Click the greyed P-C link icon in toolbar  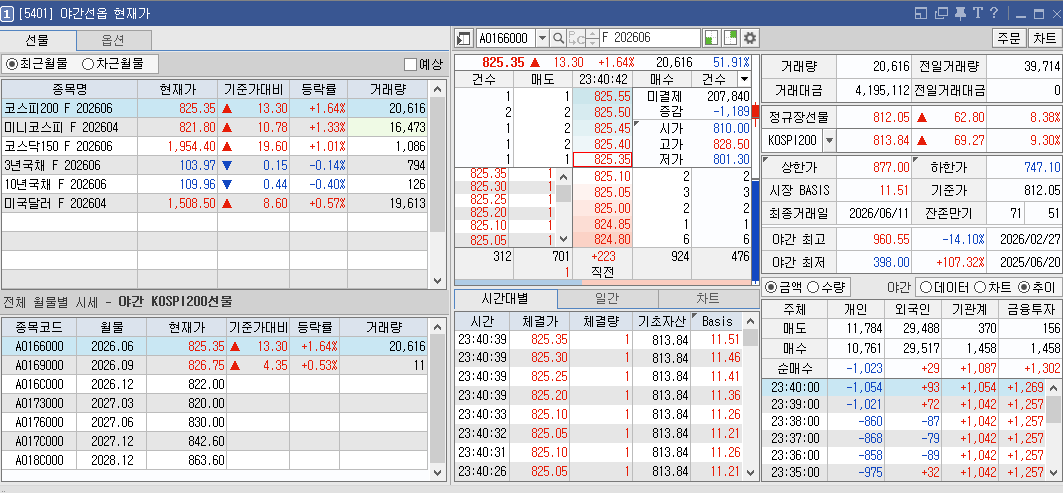click(576, 38)
